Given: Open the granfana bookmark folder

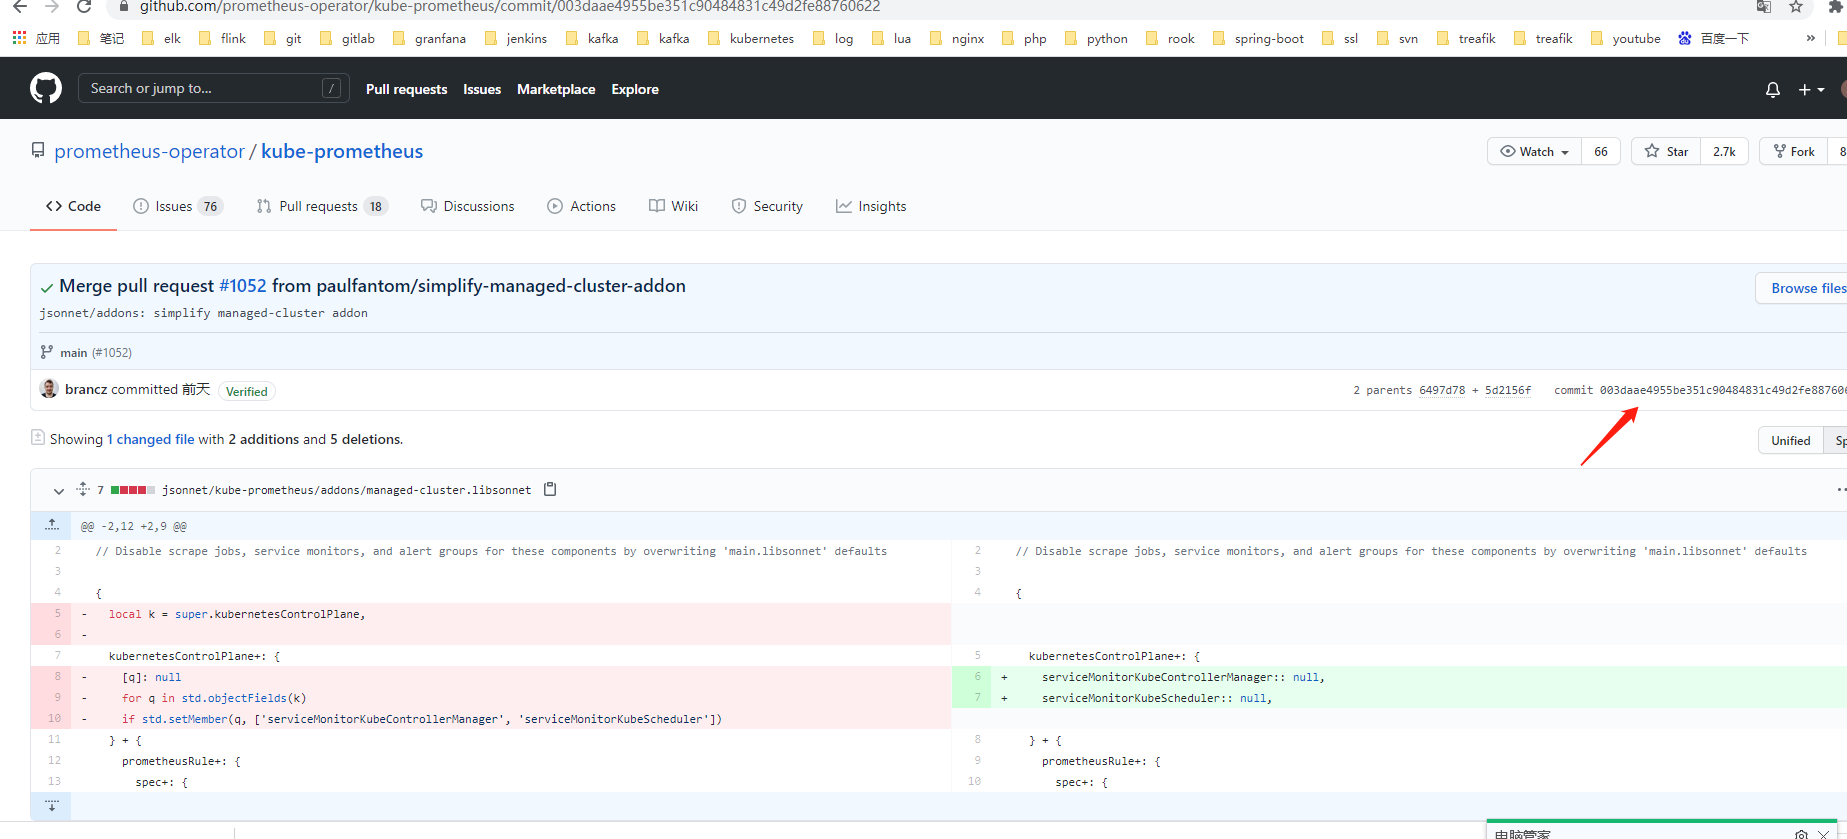Looking at the screenshot, I should point(429,38).
